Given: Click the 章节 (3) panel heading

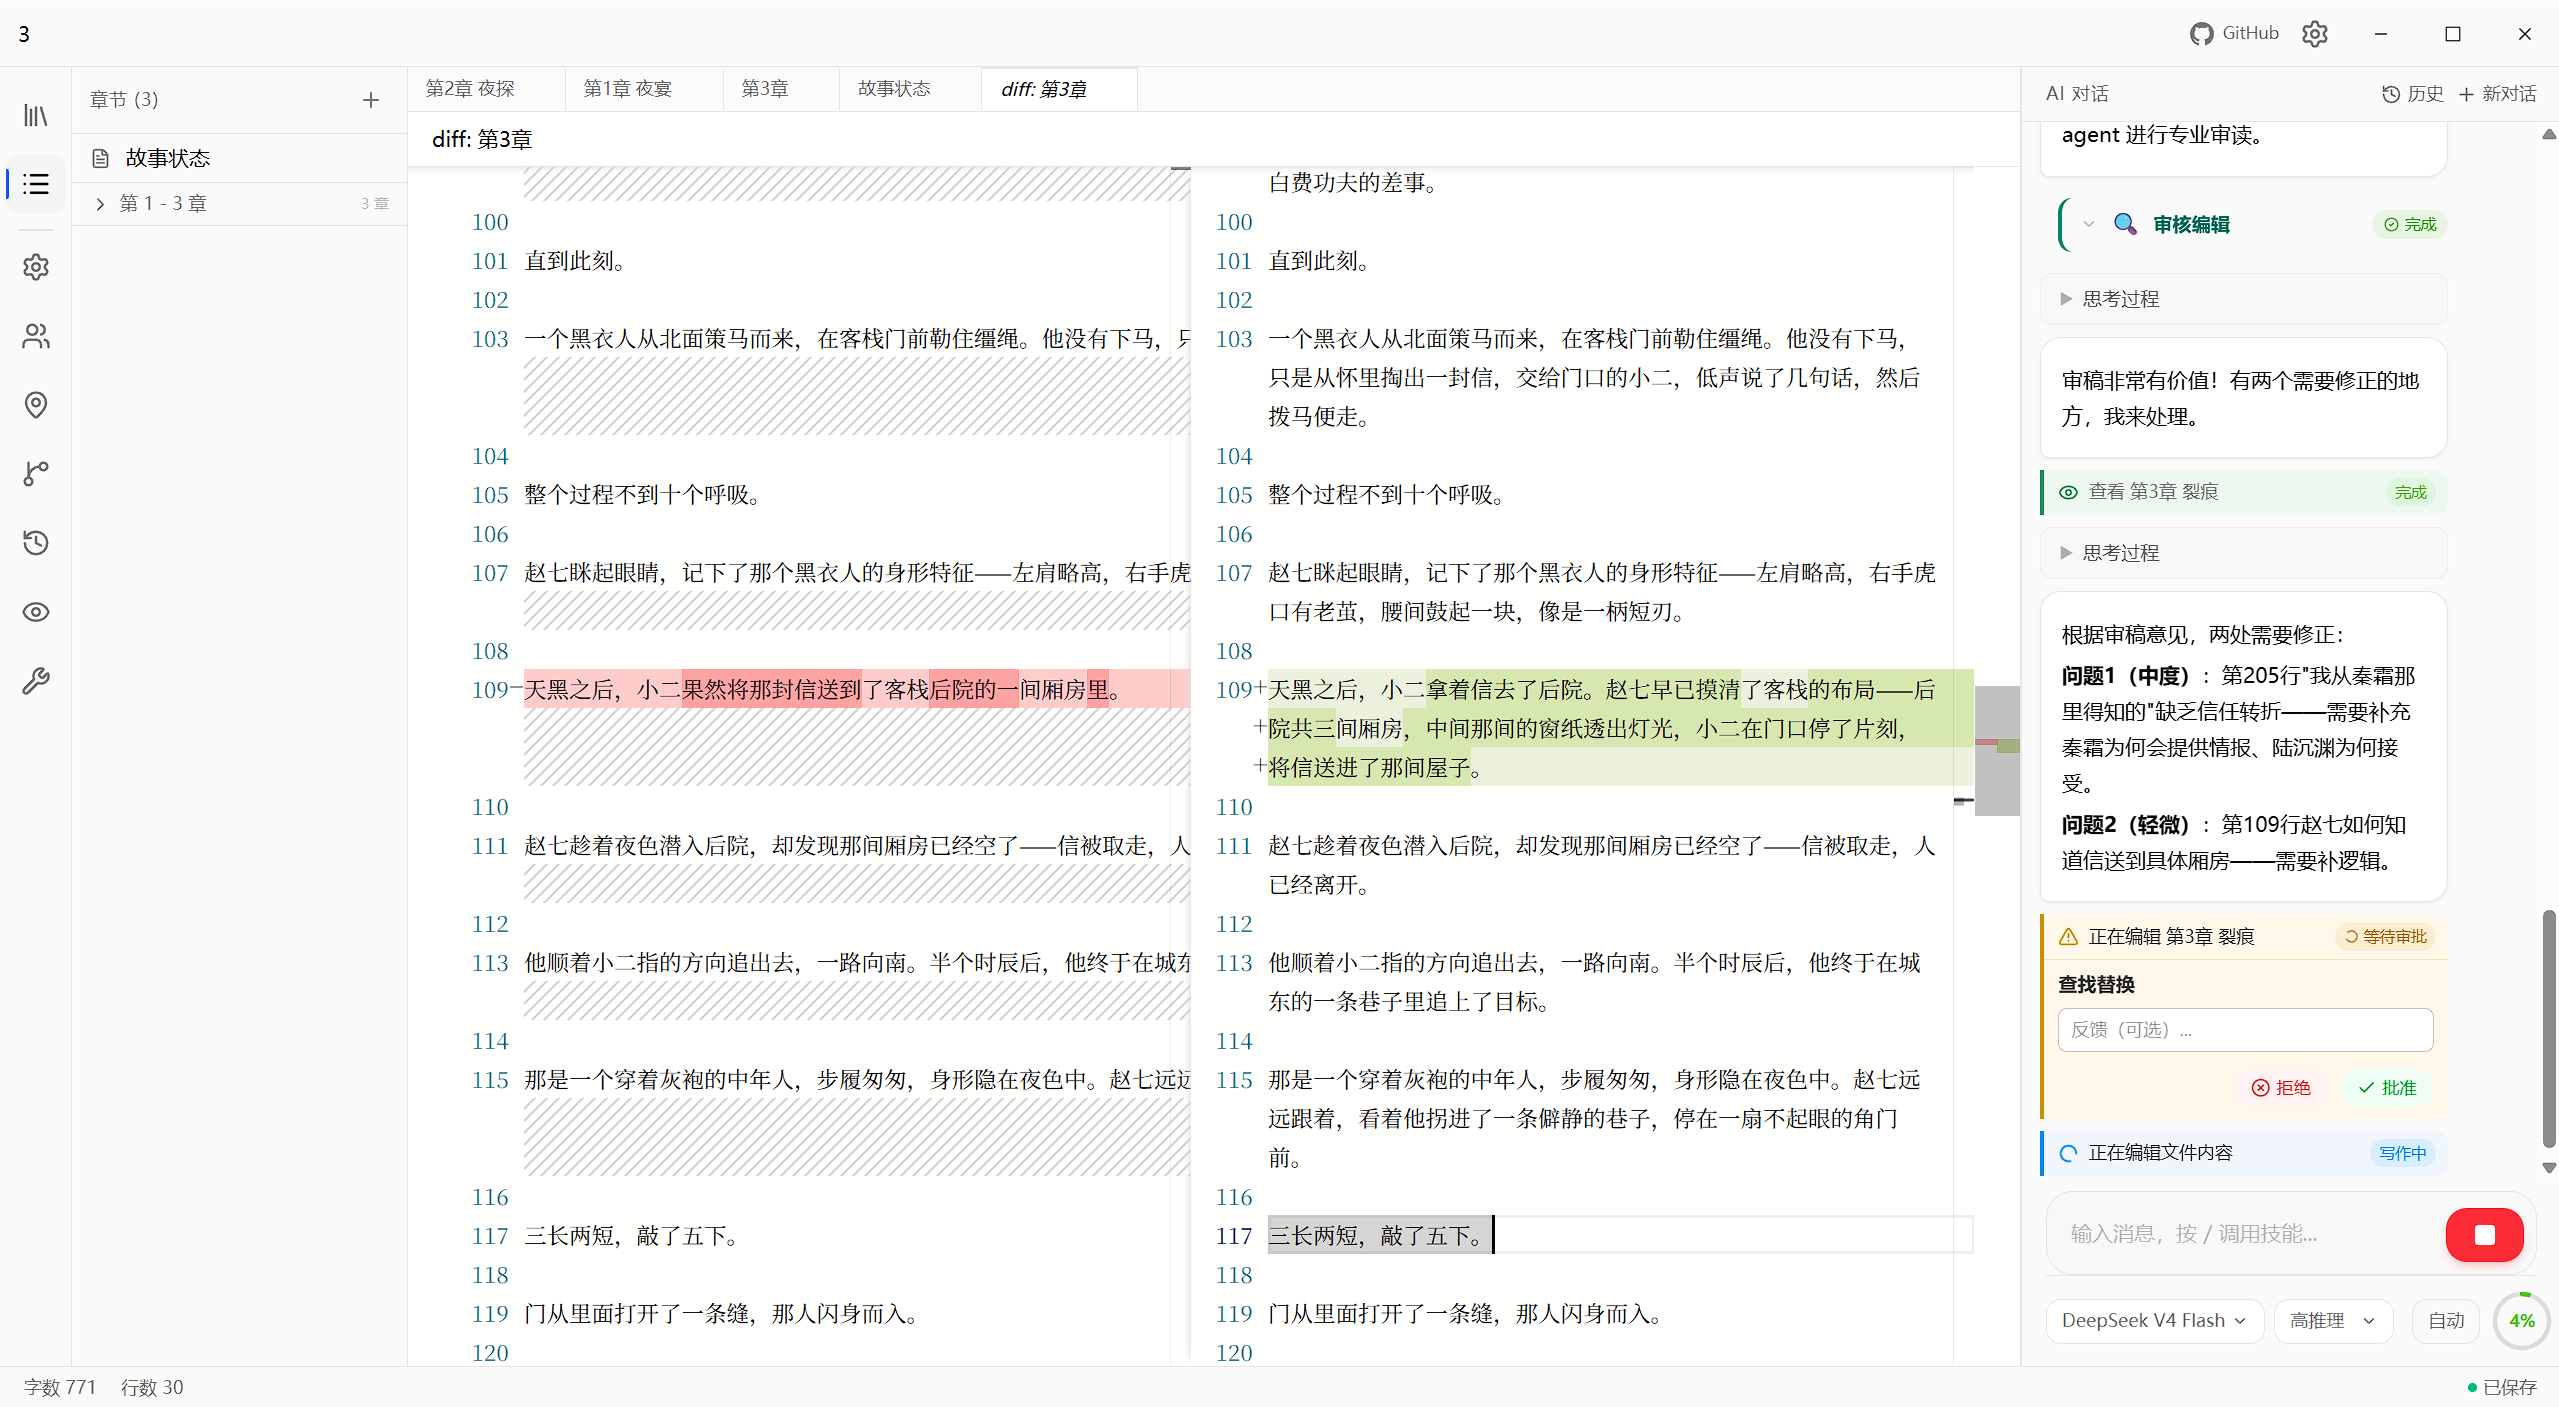Looking at the screenshot, I should tap(124, 99).
